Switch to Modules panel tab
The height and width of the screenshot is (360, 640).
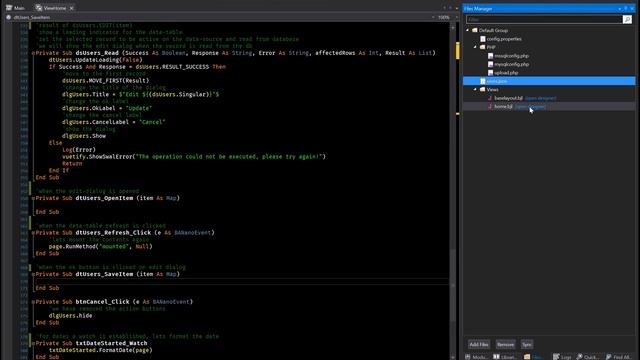point(476,357)
